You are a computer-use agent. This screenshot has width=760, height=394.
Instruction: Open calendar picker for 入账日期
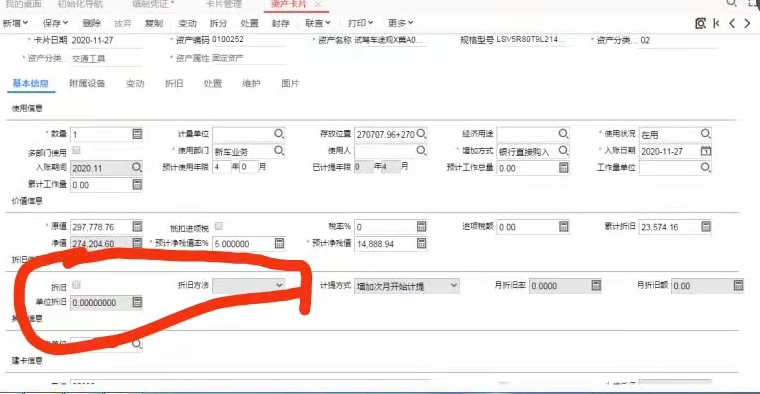706,151
